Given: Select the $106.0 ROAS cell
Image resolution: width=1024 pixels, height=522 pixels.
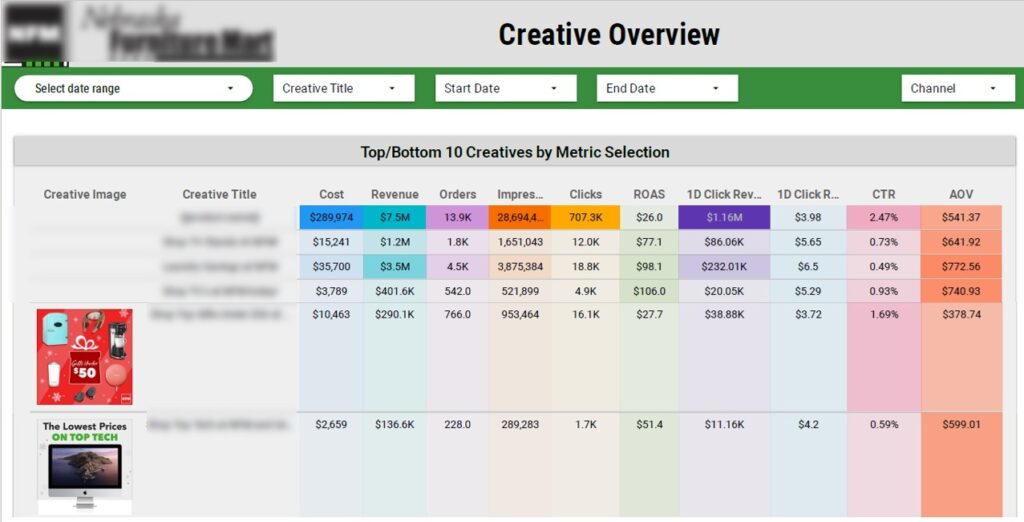Looking at the screenshot, I should click(648, 291).
